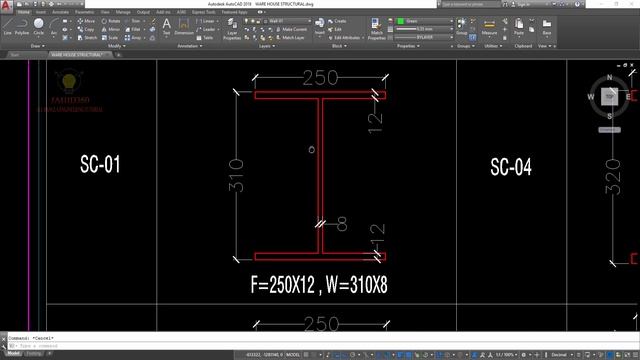Image resolution: width=640 pixels, height=360 pixels.
Task: Expand the Utilities panel
Action: [x=493, y=46]
